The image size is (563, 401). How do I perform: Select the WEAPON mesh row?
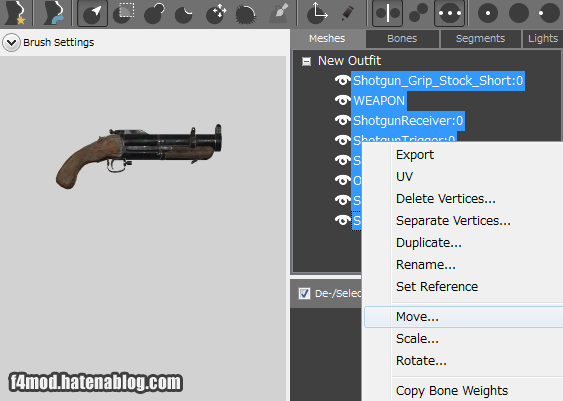pyautogui.click(x=379, y=101)
